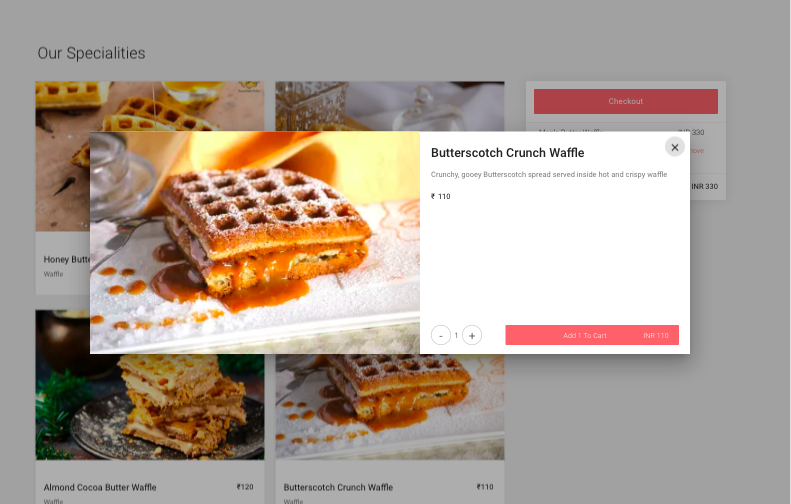Select the Almond Cocoa Butter Waffle title
This screenshot has width=791, height=504.
pos(100,487)
